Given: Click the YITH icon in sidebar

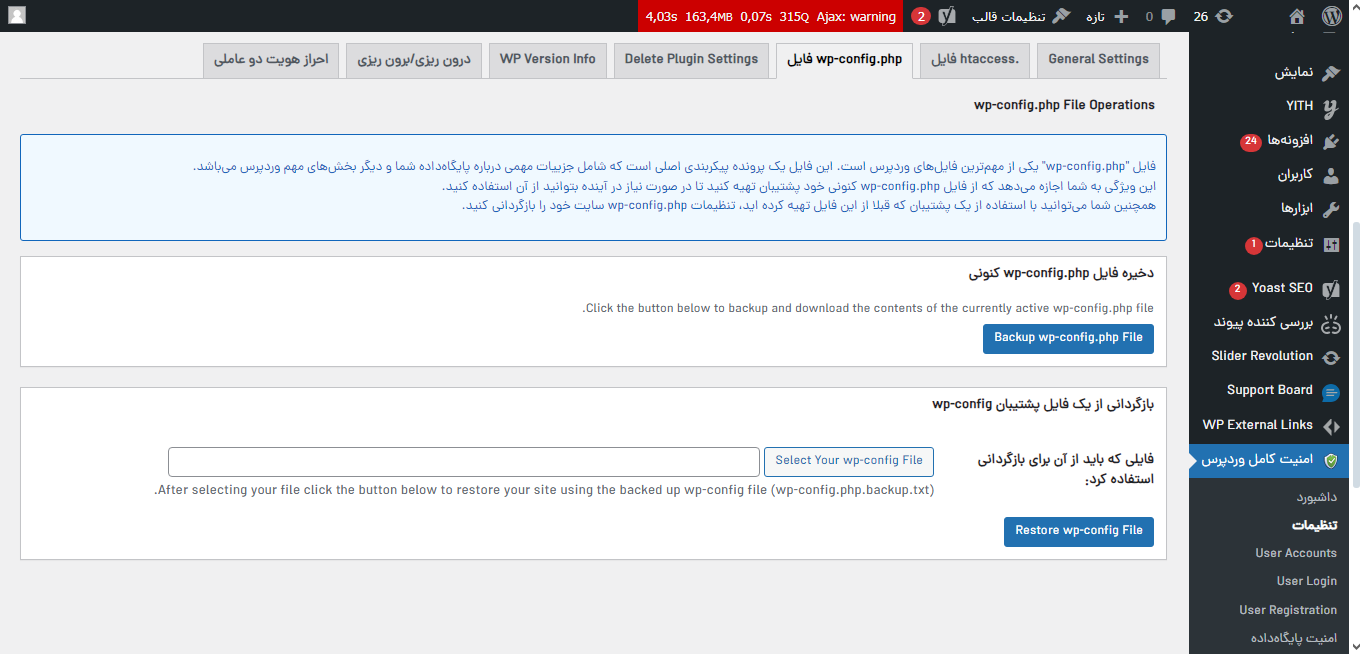Looking at the screenshot, I should [x=1331, y=108].
